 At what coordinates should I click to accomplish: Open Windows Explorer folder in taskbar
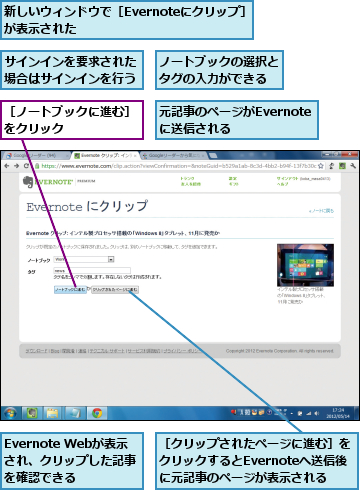tap(53, 413)
